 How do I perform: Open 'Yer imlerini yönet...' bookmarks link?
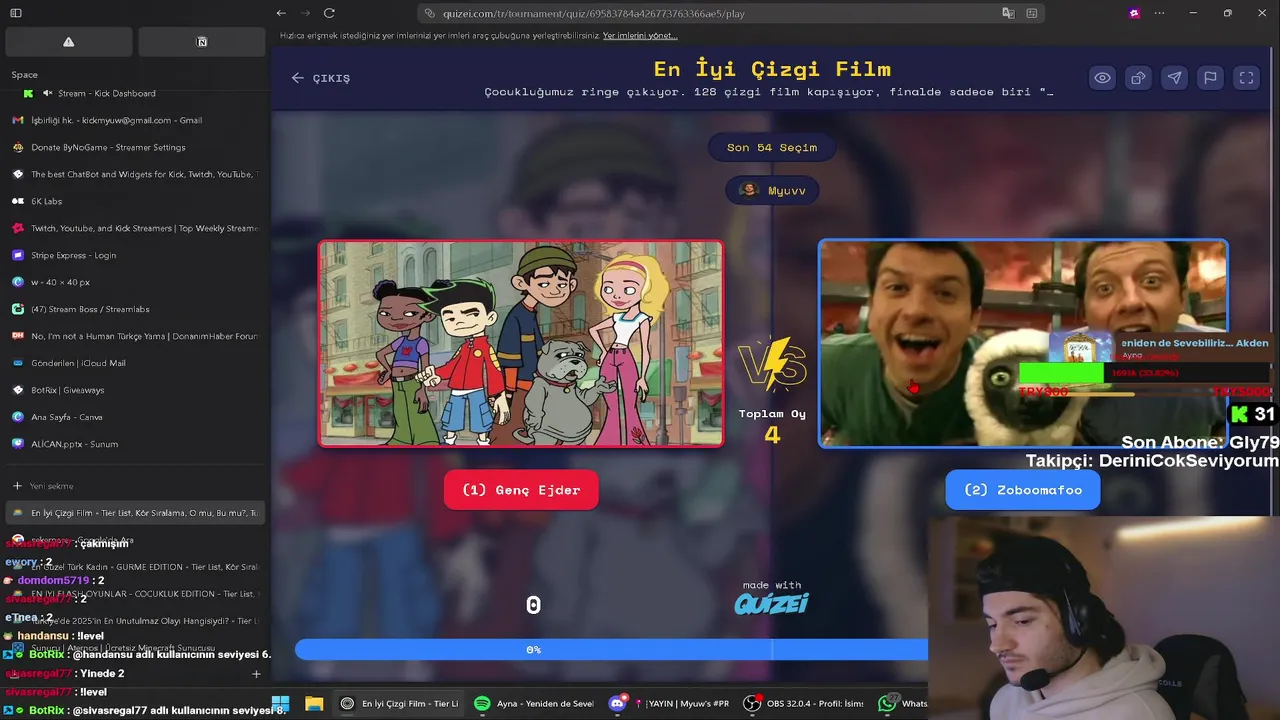[640, 36]
